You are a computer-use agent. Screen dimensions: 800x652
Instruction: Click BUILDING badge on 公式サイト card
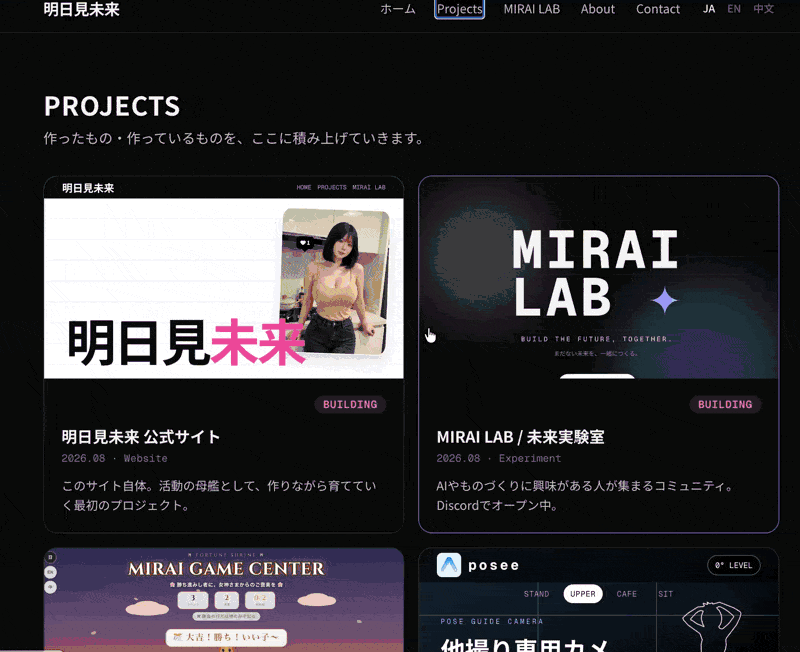[x=350, y=405]
